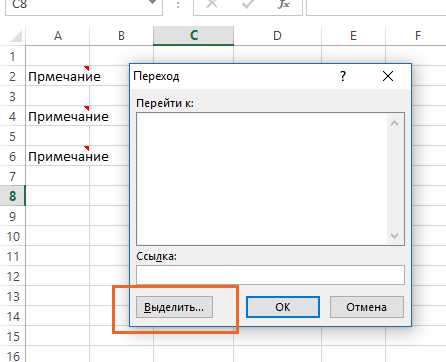Confirm with the OK button
The width and height of the screenshot is (446, 362).
coord(283,307)
